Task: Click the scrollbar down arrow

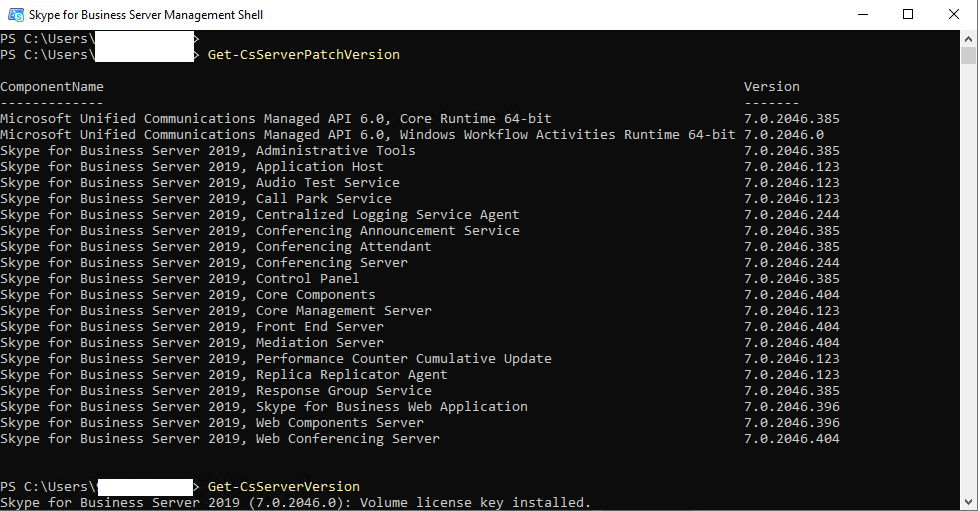Action: pos(969,502)
